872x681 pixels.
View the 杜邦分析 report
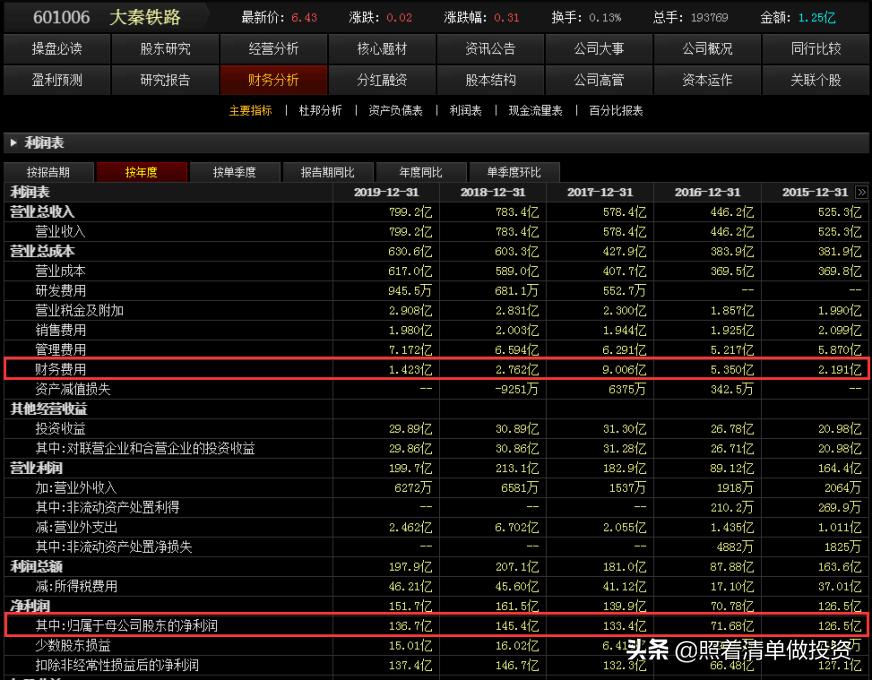pyautogui.click(x=318, y=111)
